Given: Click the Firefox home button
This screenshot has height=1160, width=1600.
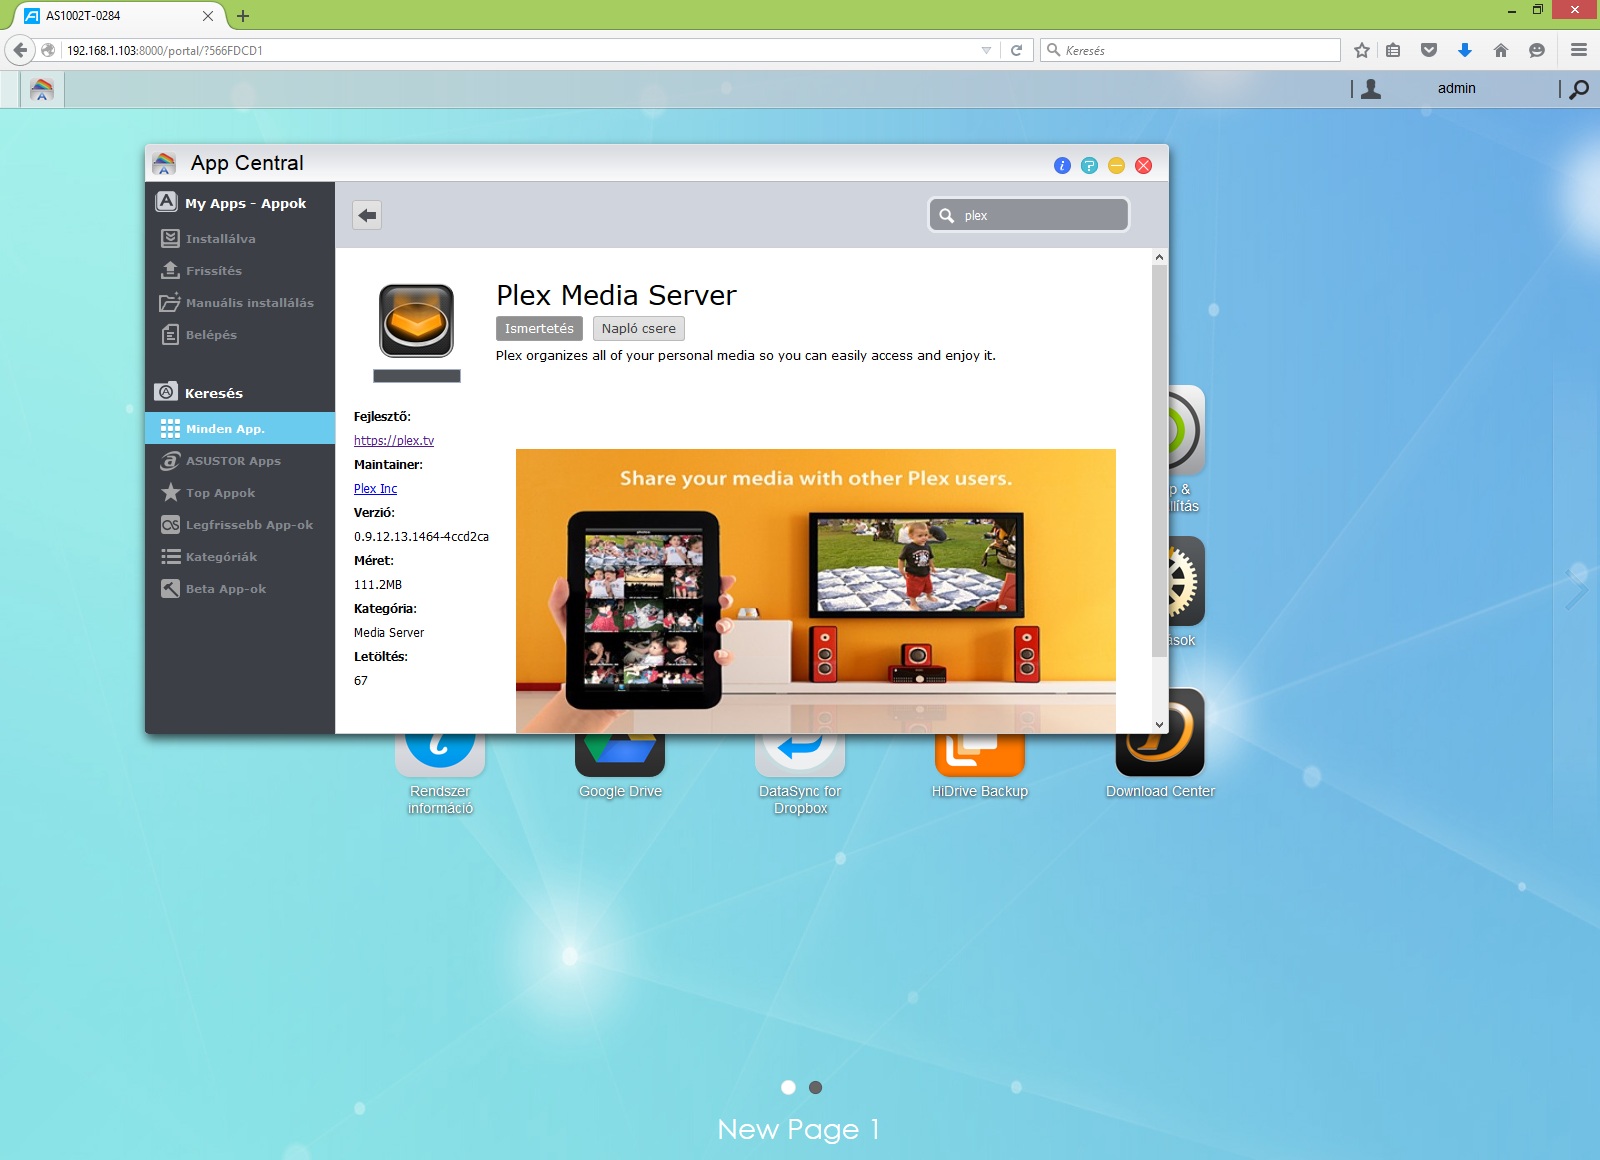Looking at the screenshot, I should 1500,50.
